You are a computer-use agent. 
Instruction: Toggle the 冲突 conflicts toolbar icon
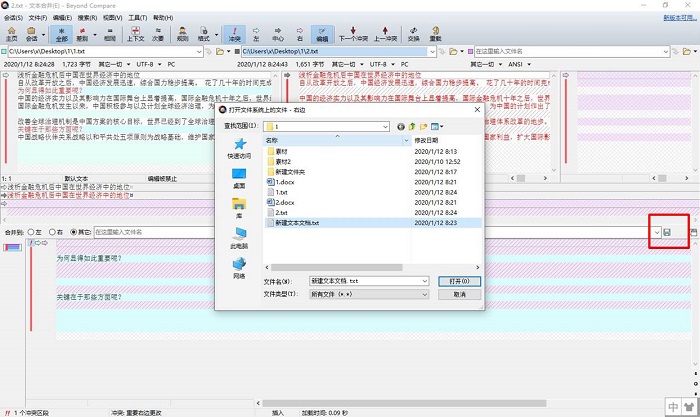tap(234, 34)
